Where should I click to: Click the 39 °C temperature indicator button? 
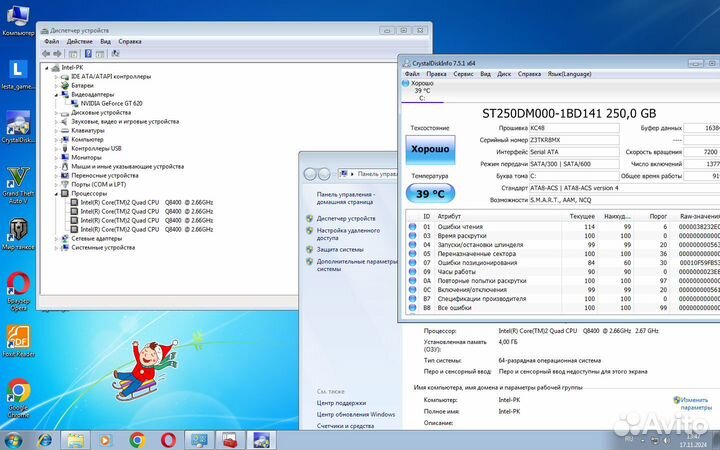click(430, 193)
